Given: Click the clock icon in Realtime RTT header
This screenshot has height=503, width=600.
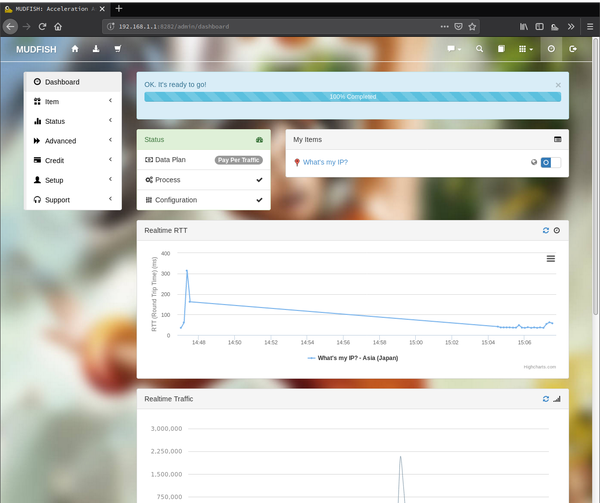Looking at the screenshot, I should click(x=557, y=230).
